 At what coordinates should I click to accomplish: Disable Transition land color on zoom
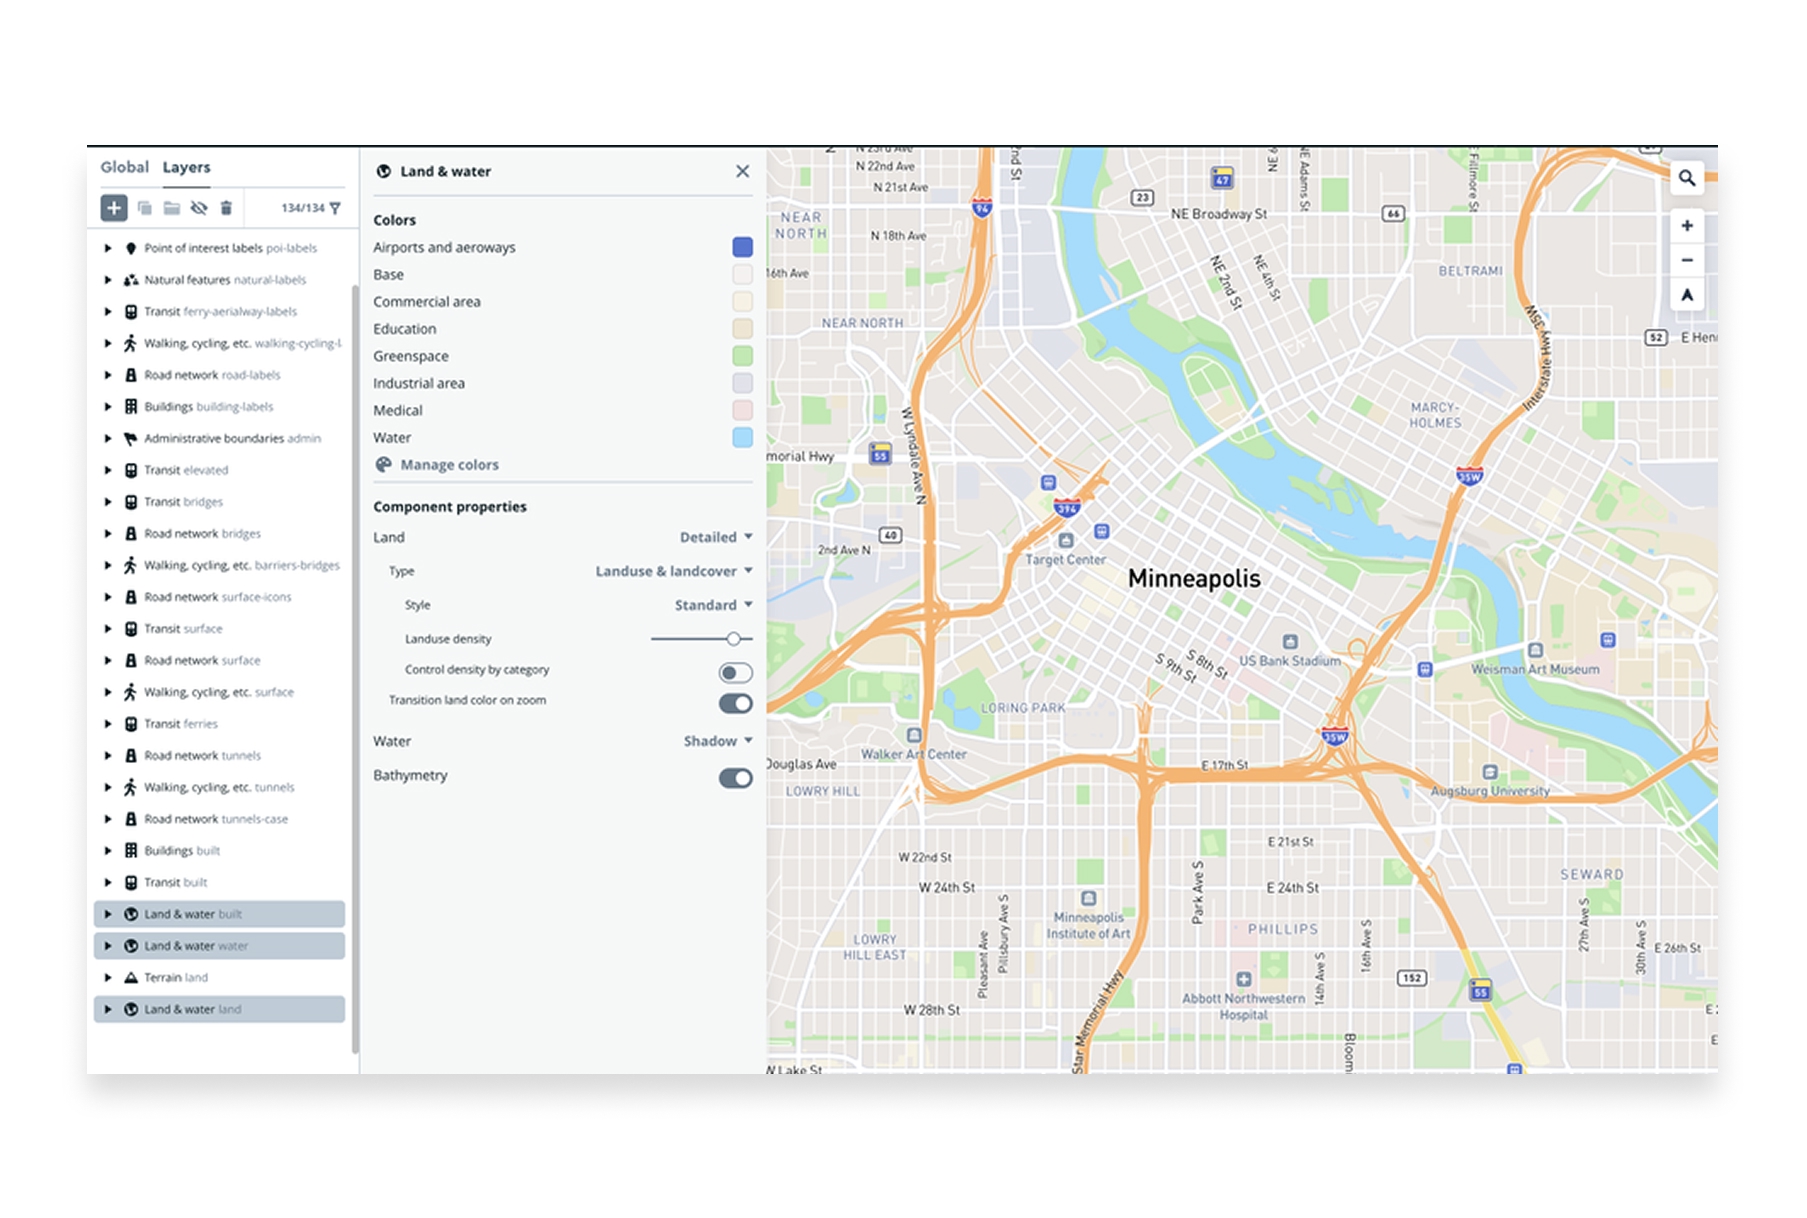(735, 703)
